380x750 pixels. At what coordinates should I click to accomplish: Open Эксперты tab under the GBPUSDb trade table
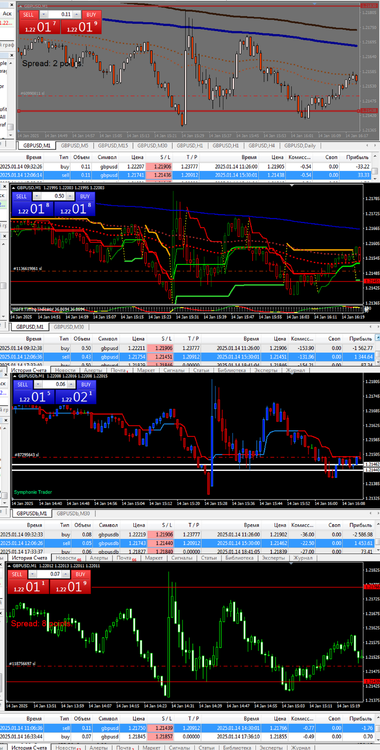click(273, 558)
